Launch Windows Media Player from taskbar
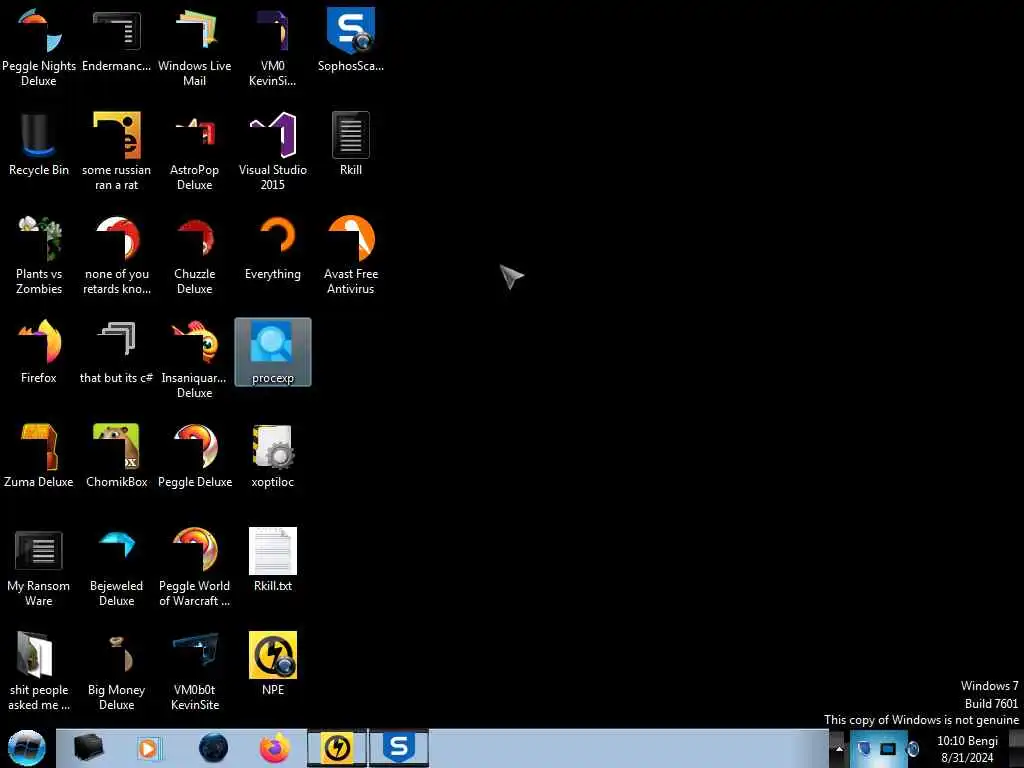 pos(149,748)
